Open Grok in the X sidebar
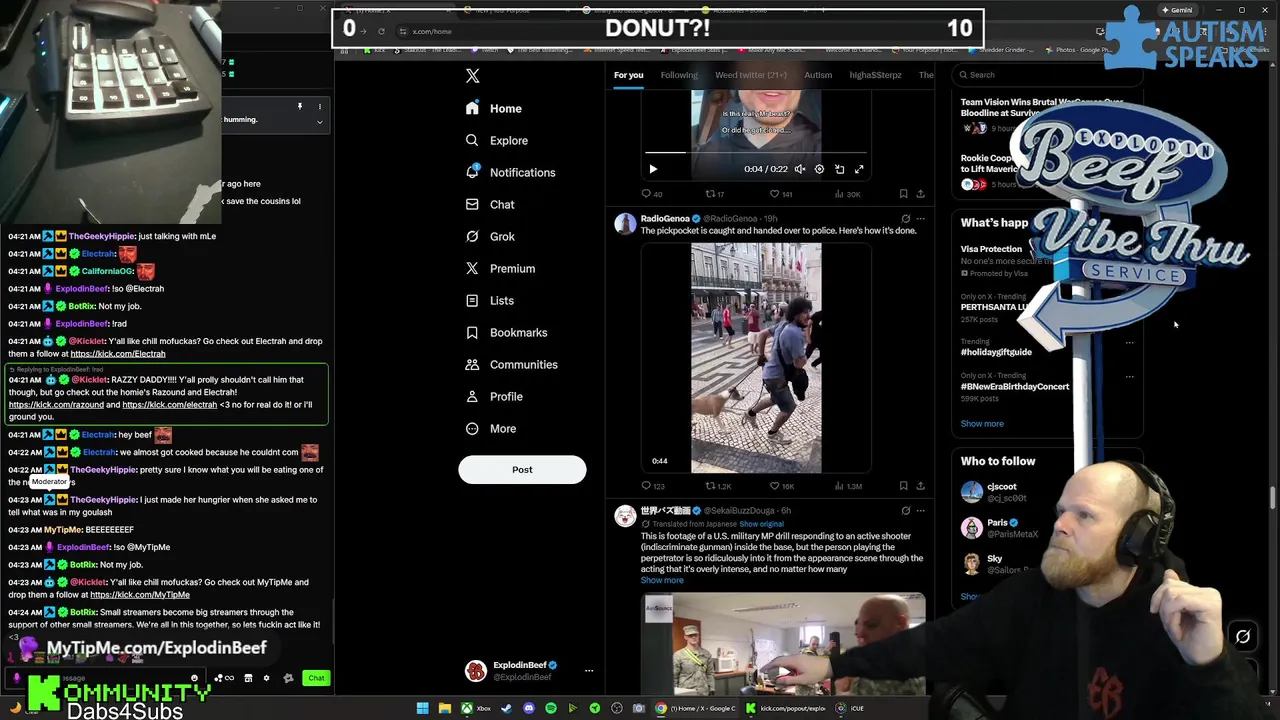This screenshot has height=720, width=1280. point(490,236)
